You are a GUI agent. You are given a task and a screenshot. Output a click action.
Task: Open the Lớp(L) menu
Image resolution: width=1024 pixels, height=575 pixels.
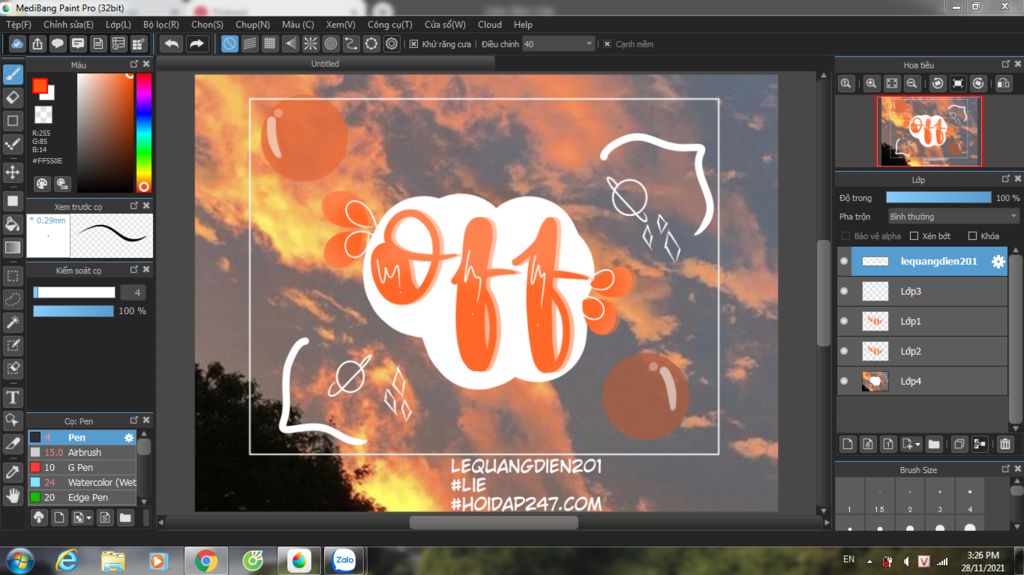pyautogui.click(x=118, y=24)
